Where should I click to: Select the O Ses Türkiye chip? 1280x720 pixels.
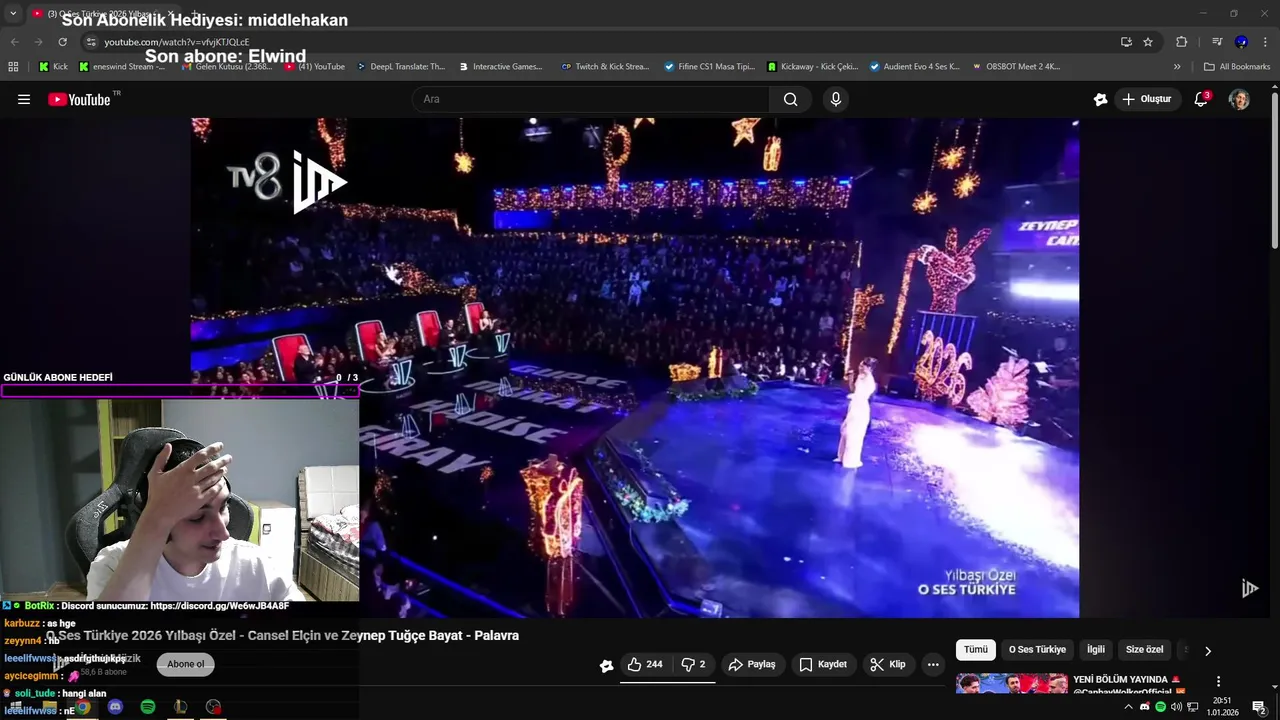pos(1037,650)
